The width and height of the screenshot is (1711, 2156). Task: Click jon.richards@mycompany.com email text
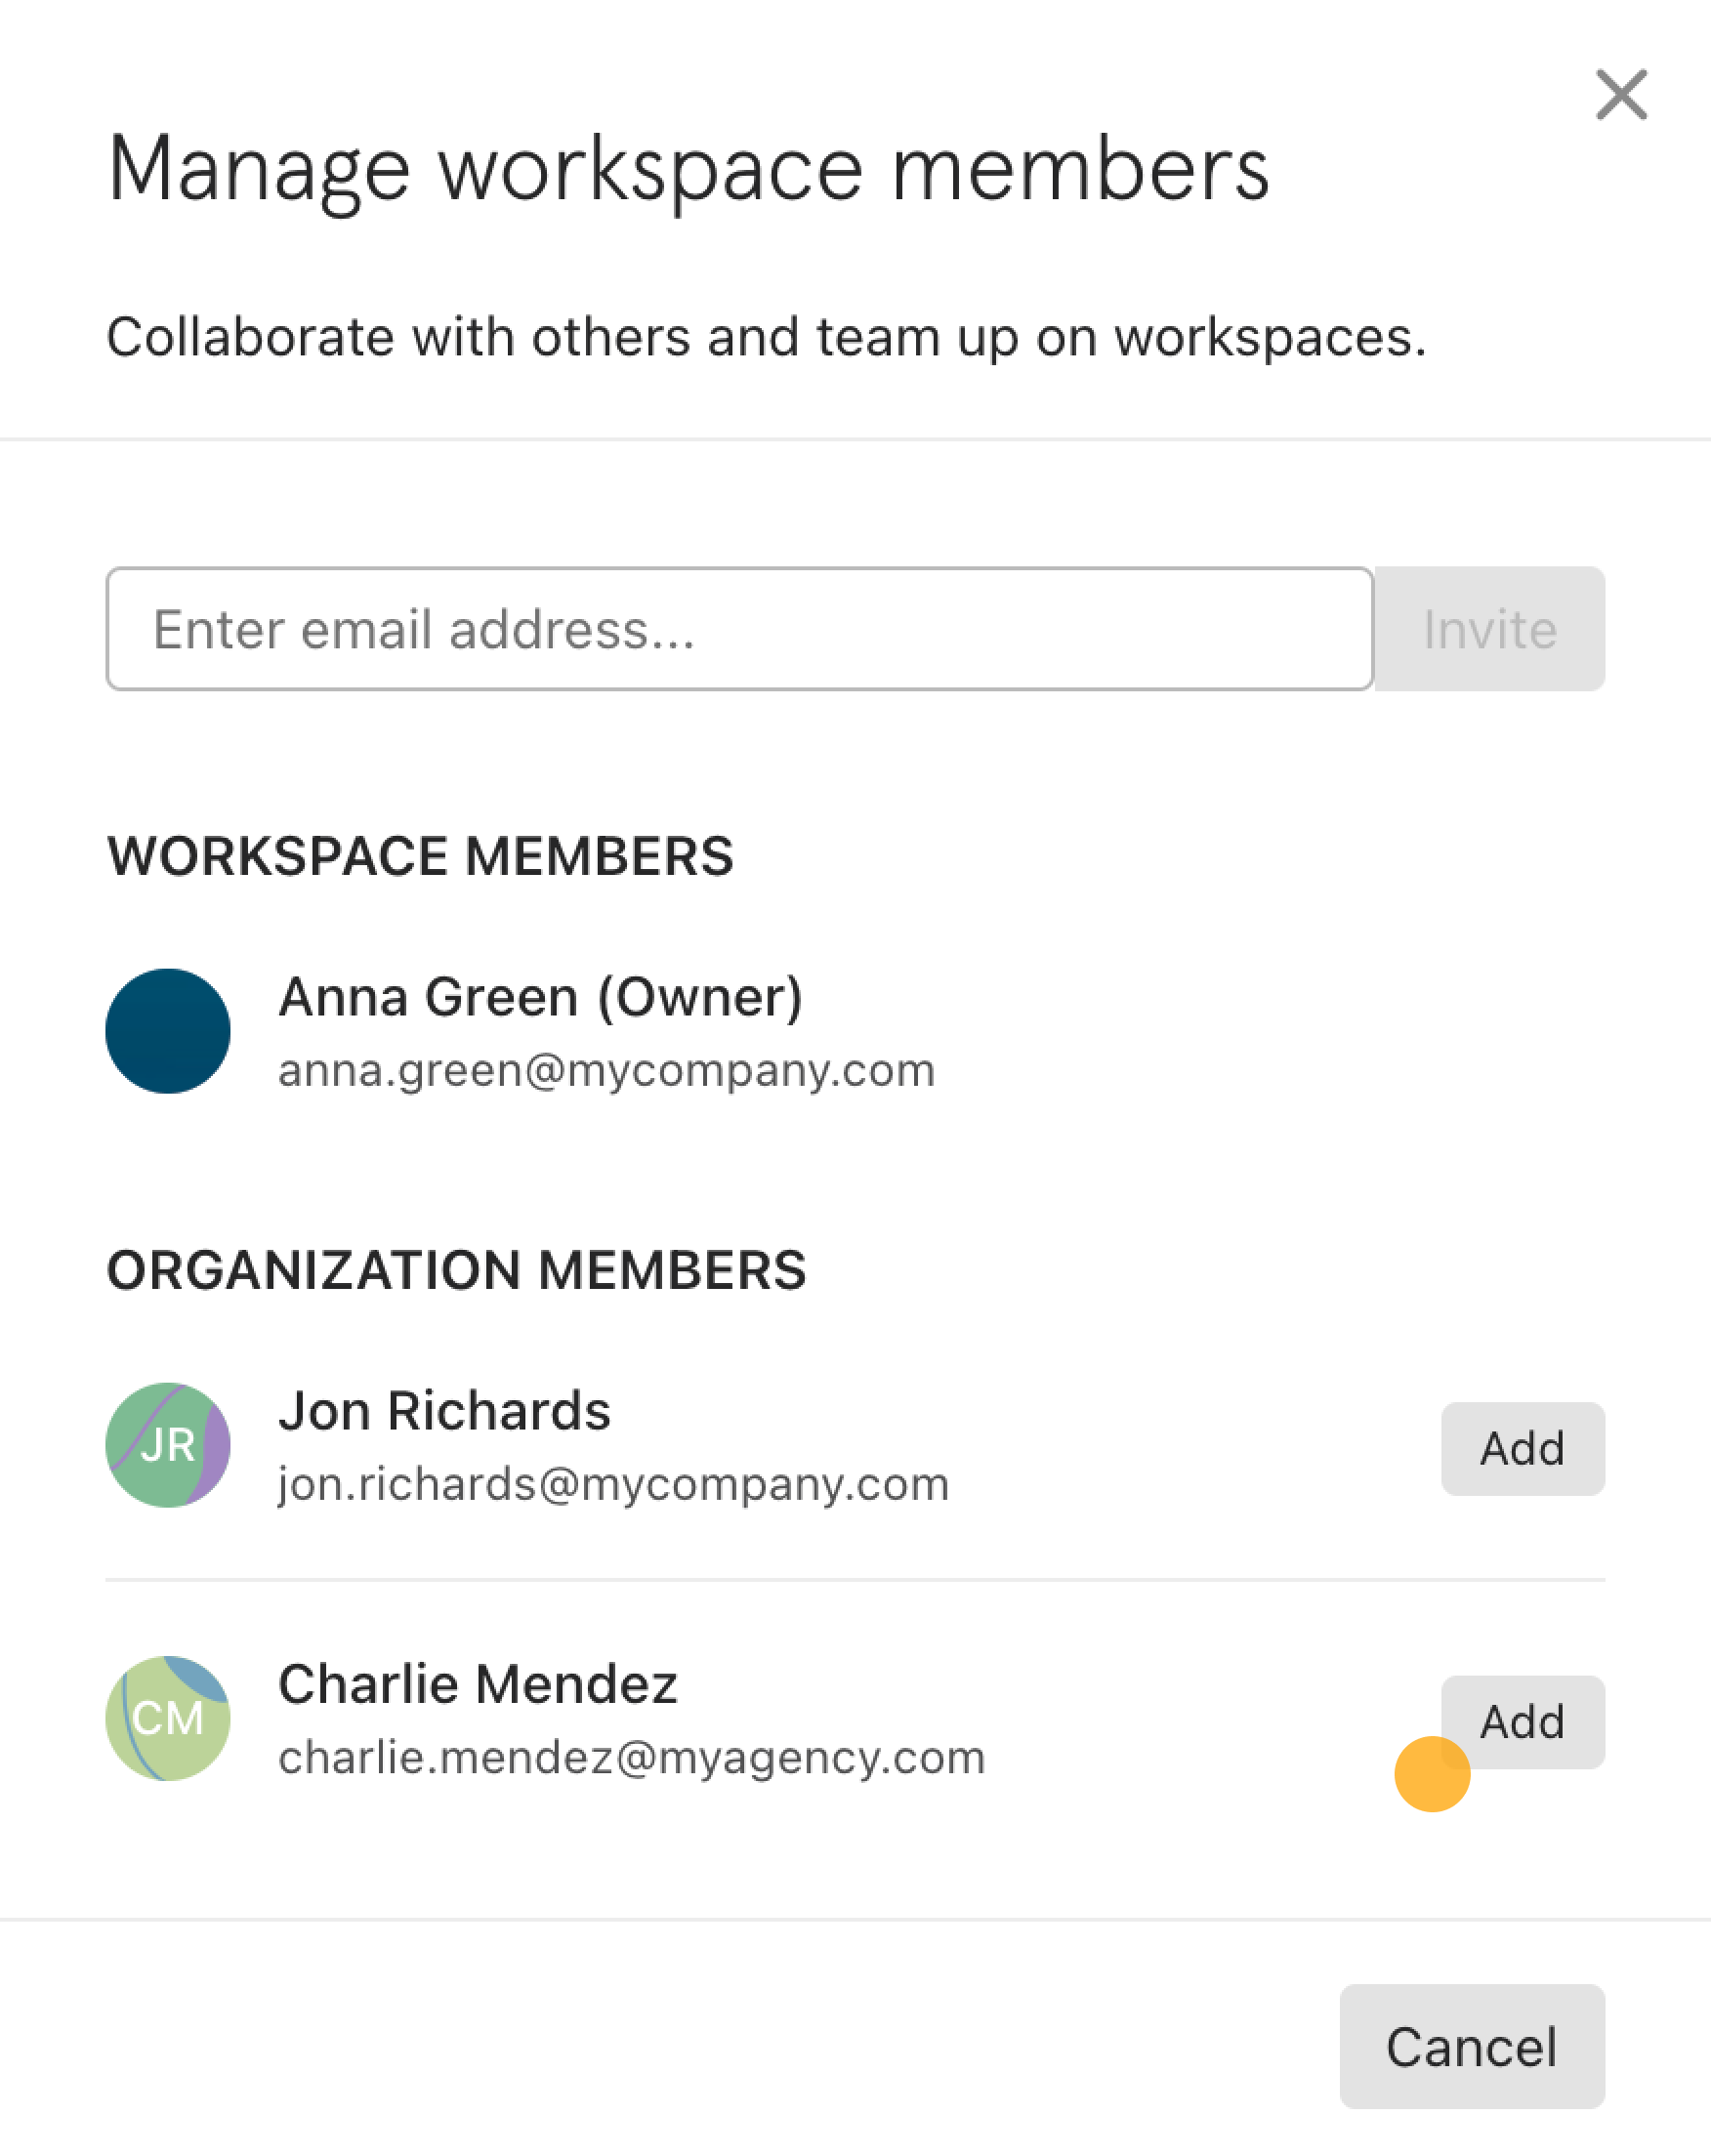pyautogui.click(x=614, y=1485)
